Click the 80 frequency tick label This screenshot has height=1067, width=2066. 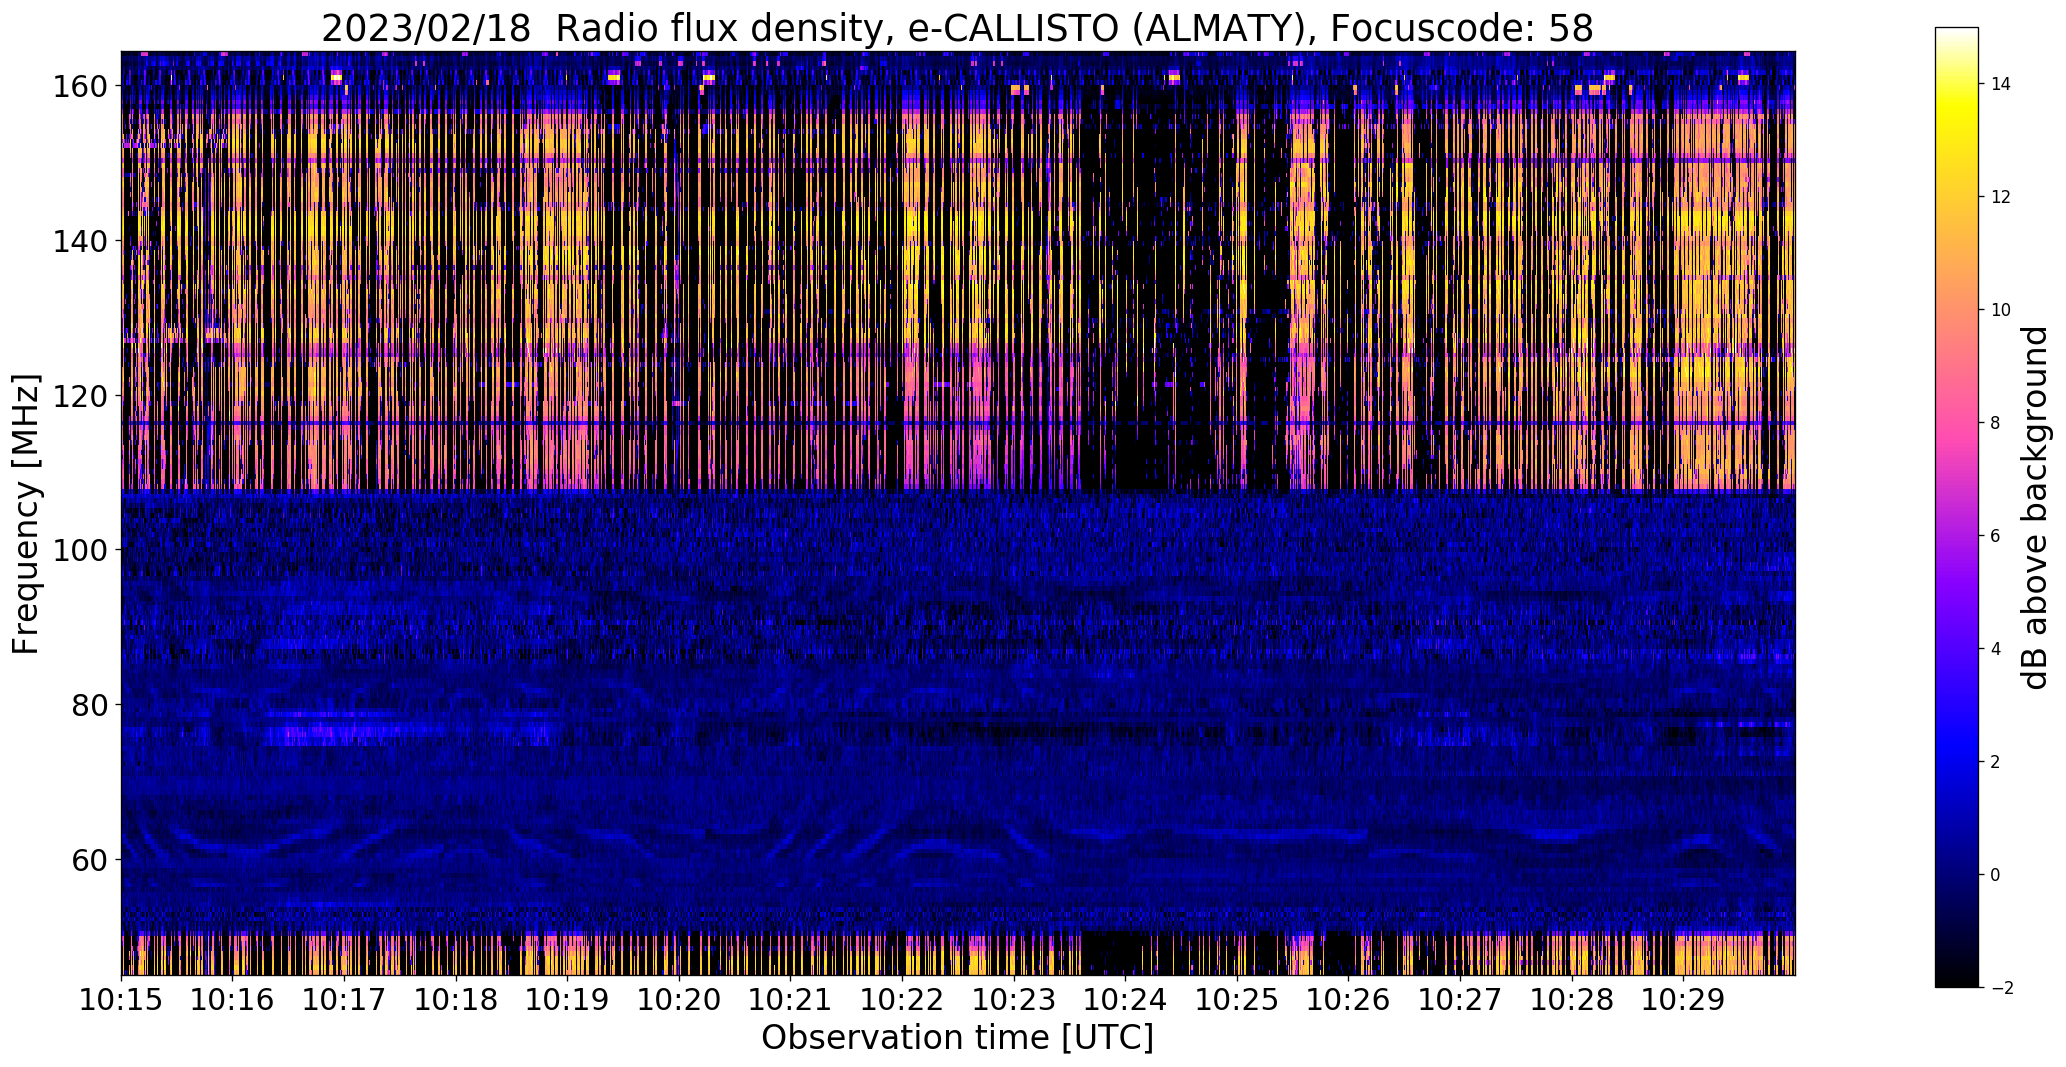pos(91,705)
